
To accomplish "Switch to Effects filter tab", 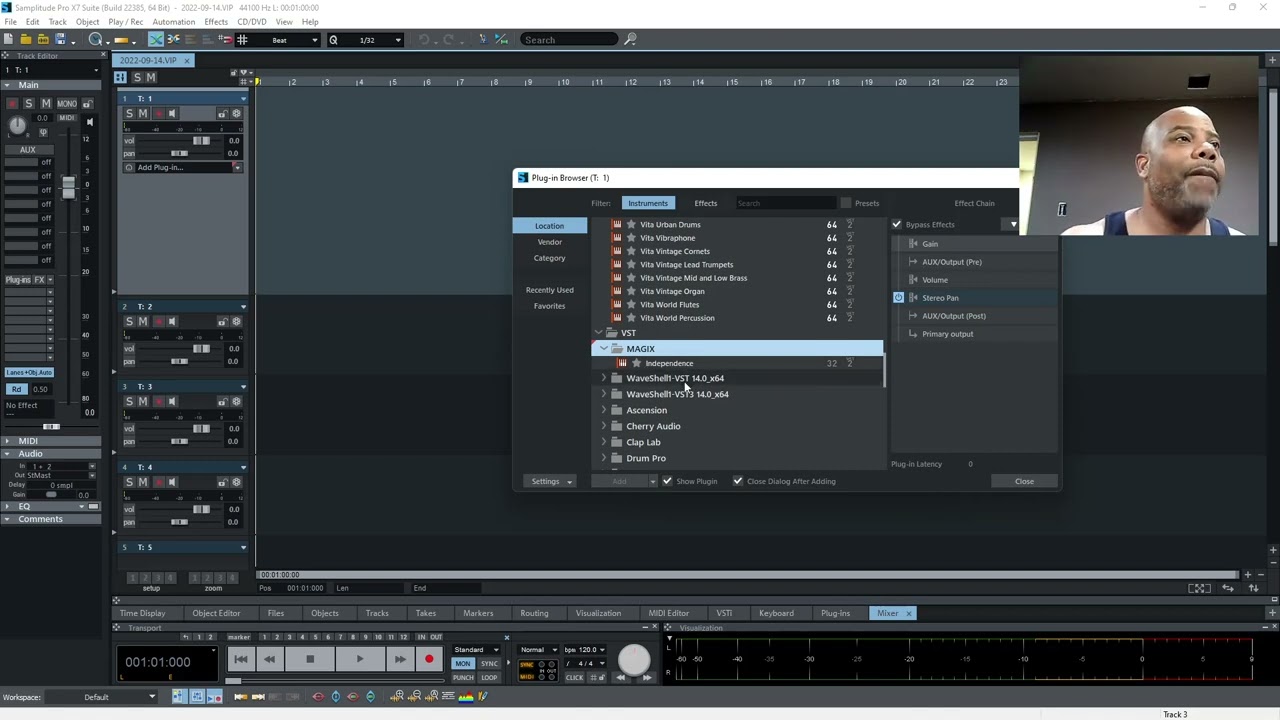I will coord(706,203).
